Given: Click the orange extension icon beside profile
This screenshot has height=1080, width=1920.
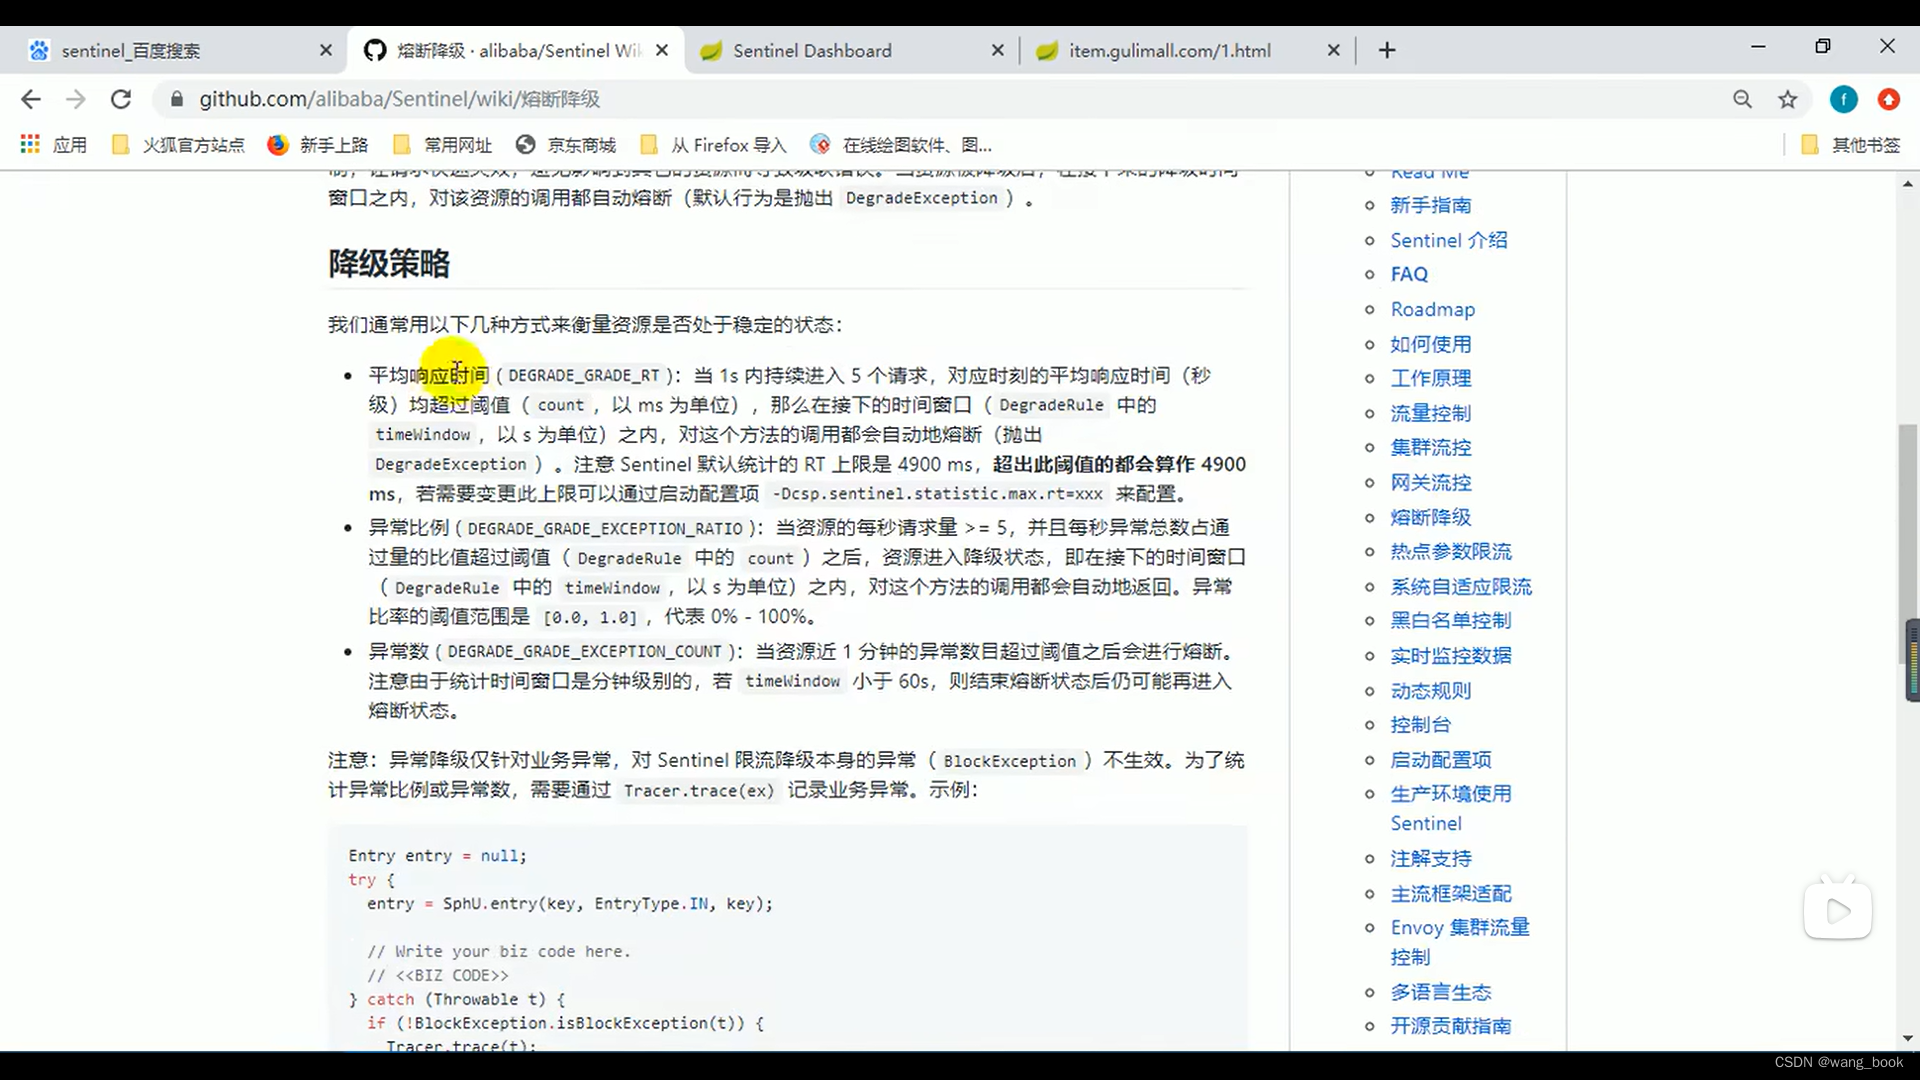Looking at the screenshot, I should pyautogui.click(x=1889, y=99).
